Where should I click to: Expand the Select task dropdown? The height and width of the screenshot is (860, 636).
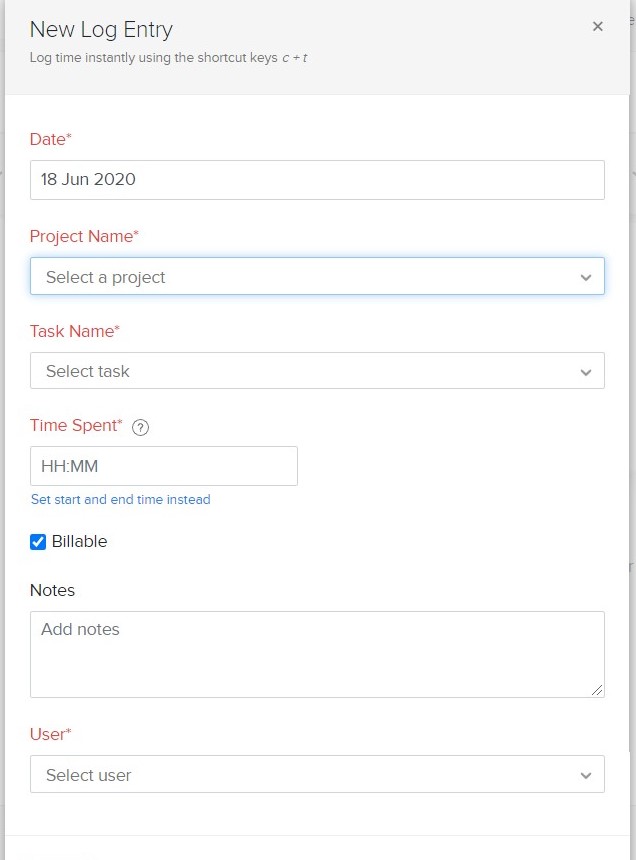(317, 371)
